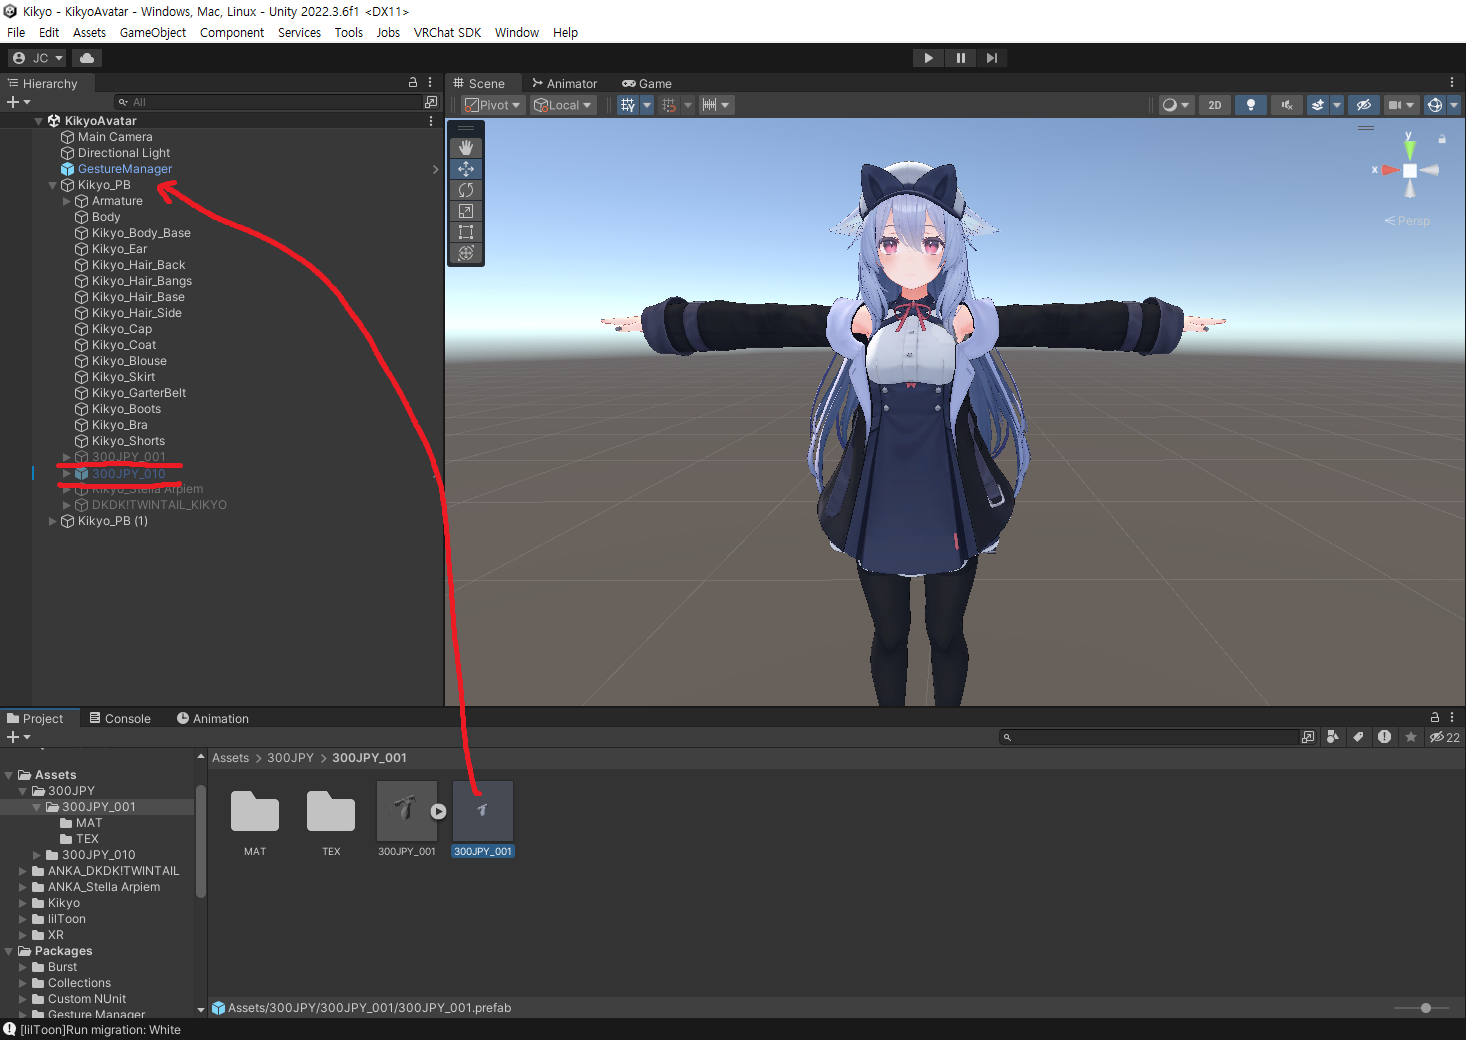Select the Rect transform tool
1466x1040 pixels.
[x=466, y=232]
